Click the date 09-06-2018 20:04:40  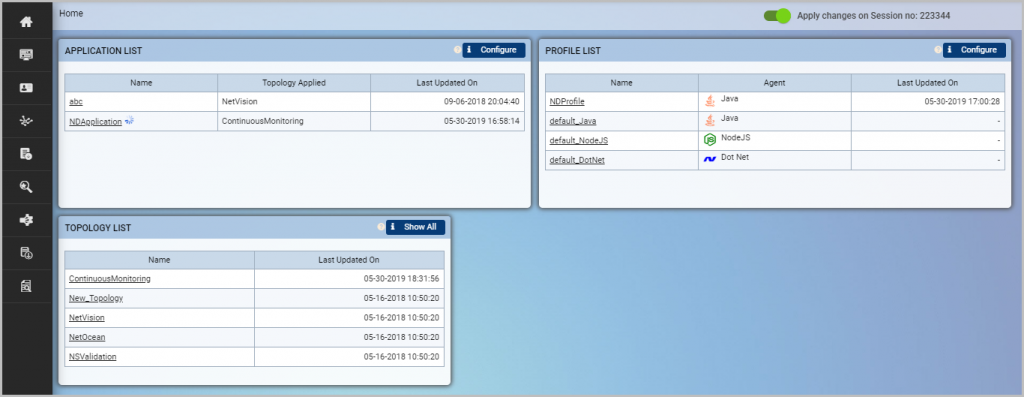(x=482, y=102)
